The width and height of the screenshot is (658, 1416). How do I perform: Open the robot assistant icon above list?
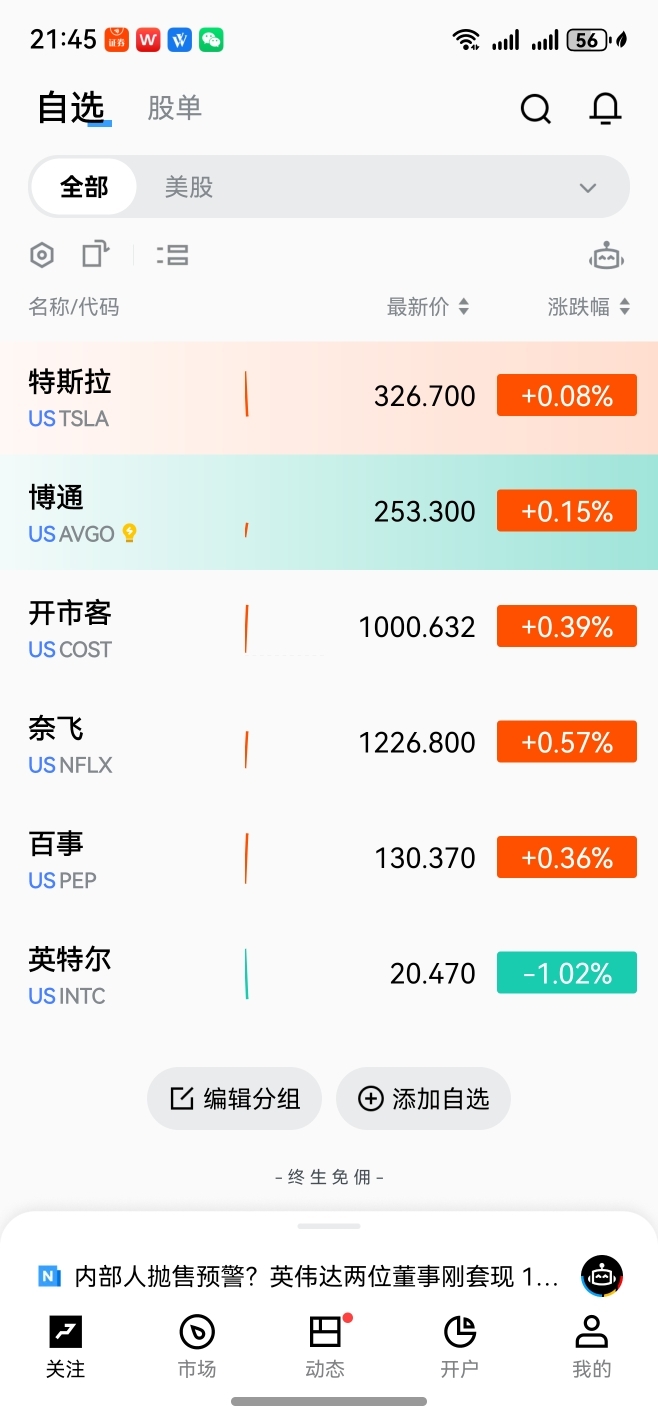click(607, 256)
